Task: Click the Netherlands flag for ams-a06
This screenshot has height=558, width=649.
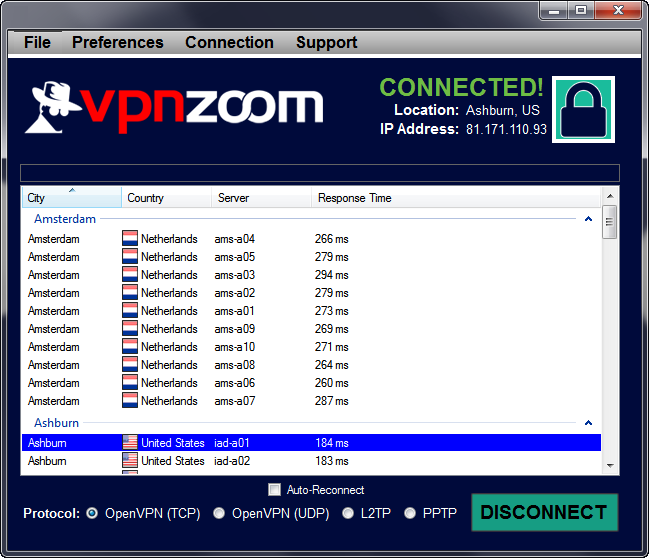Action: (x=130, y=382)
